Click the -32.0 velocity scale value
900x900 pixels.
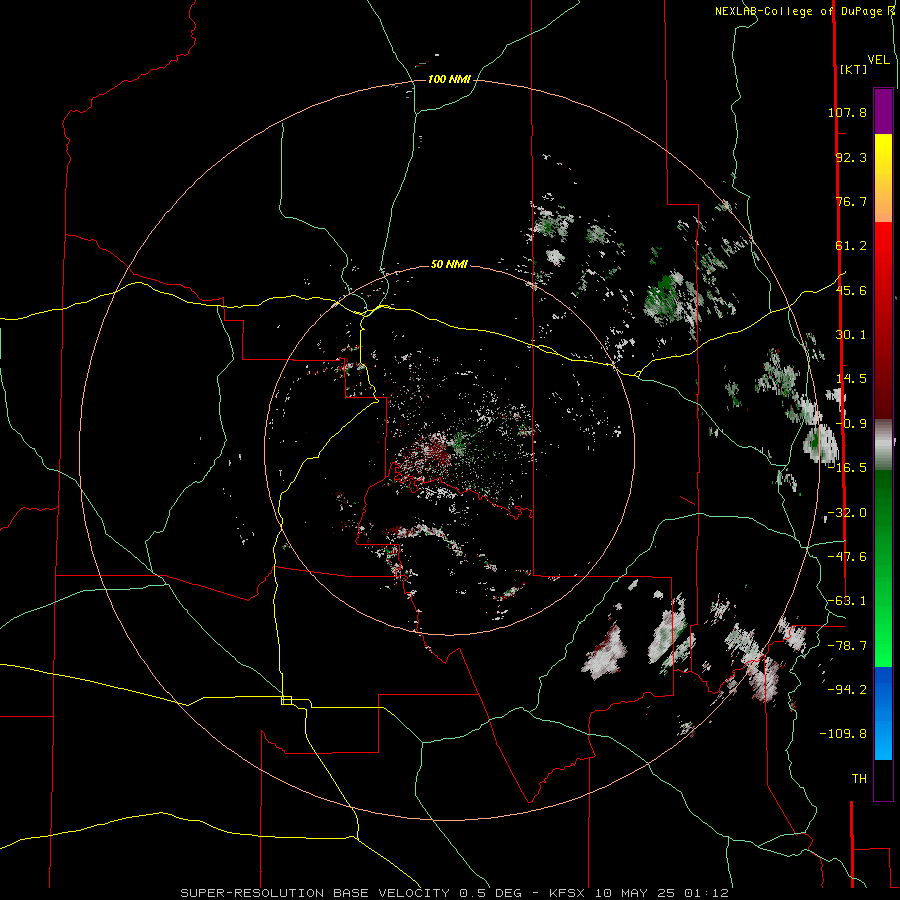[x=847, y=513]
